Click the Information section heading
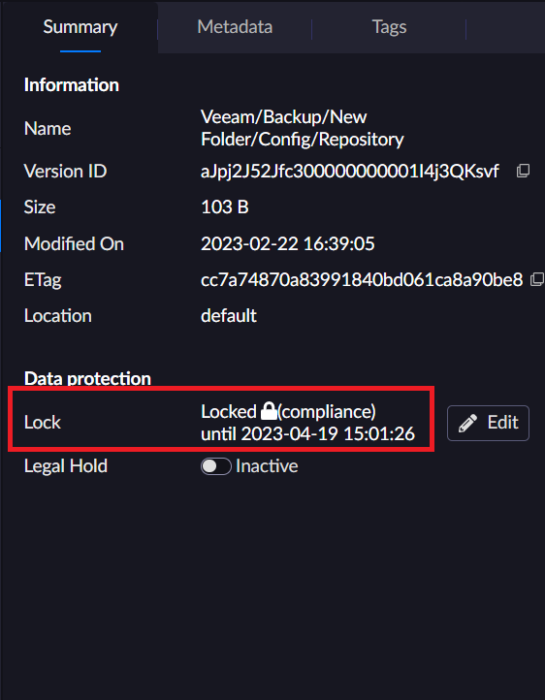 point(71,85)
